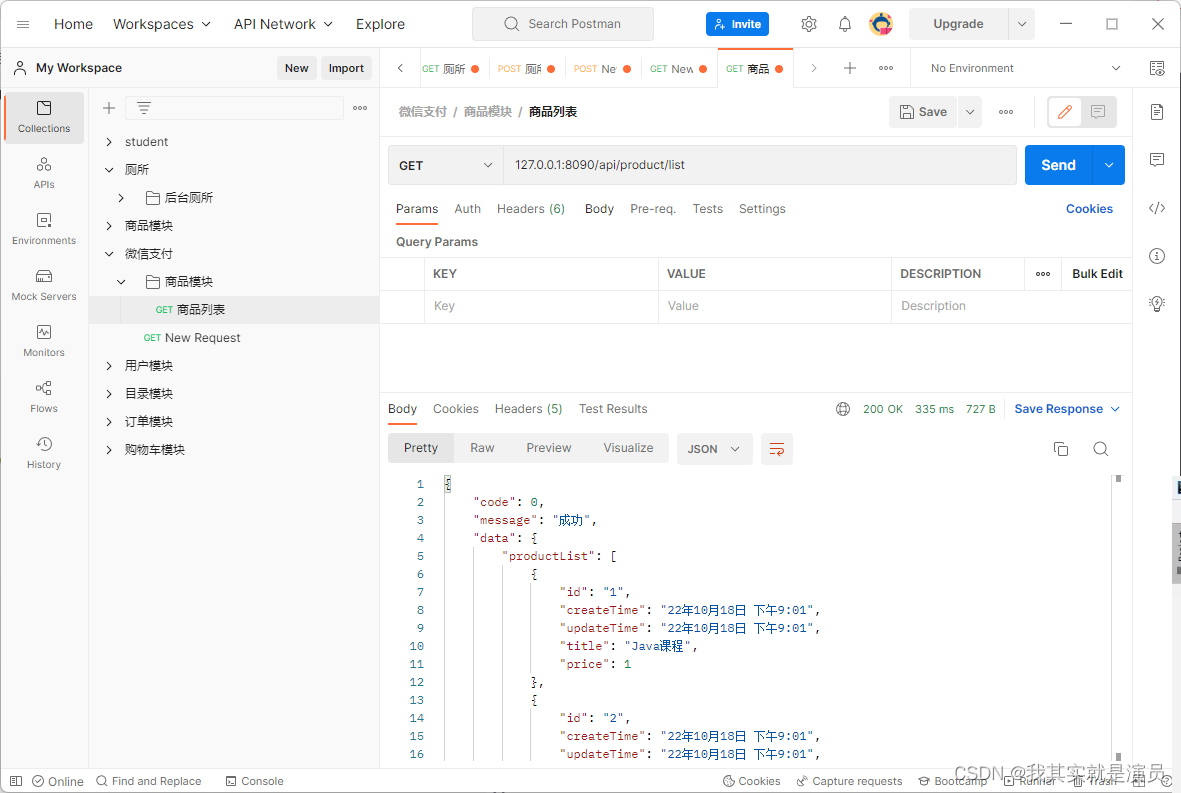This screenshot has width=1181, height=793.
Task: Click the Search Postman box
Action: point(563,24)
